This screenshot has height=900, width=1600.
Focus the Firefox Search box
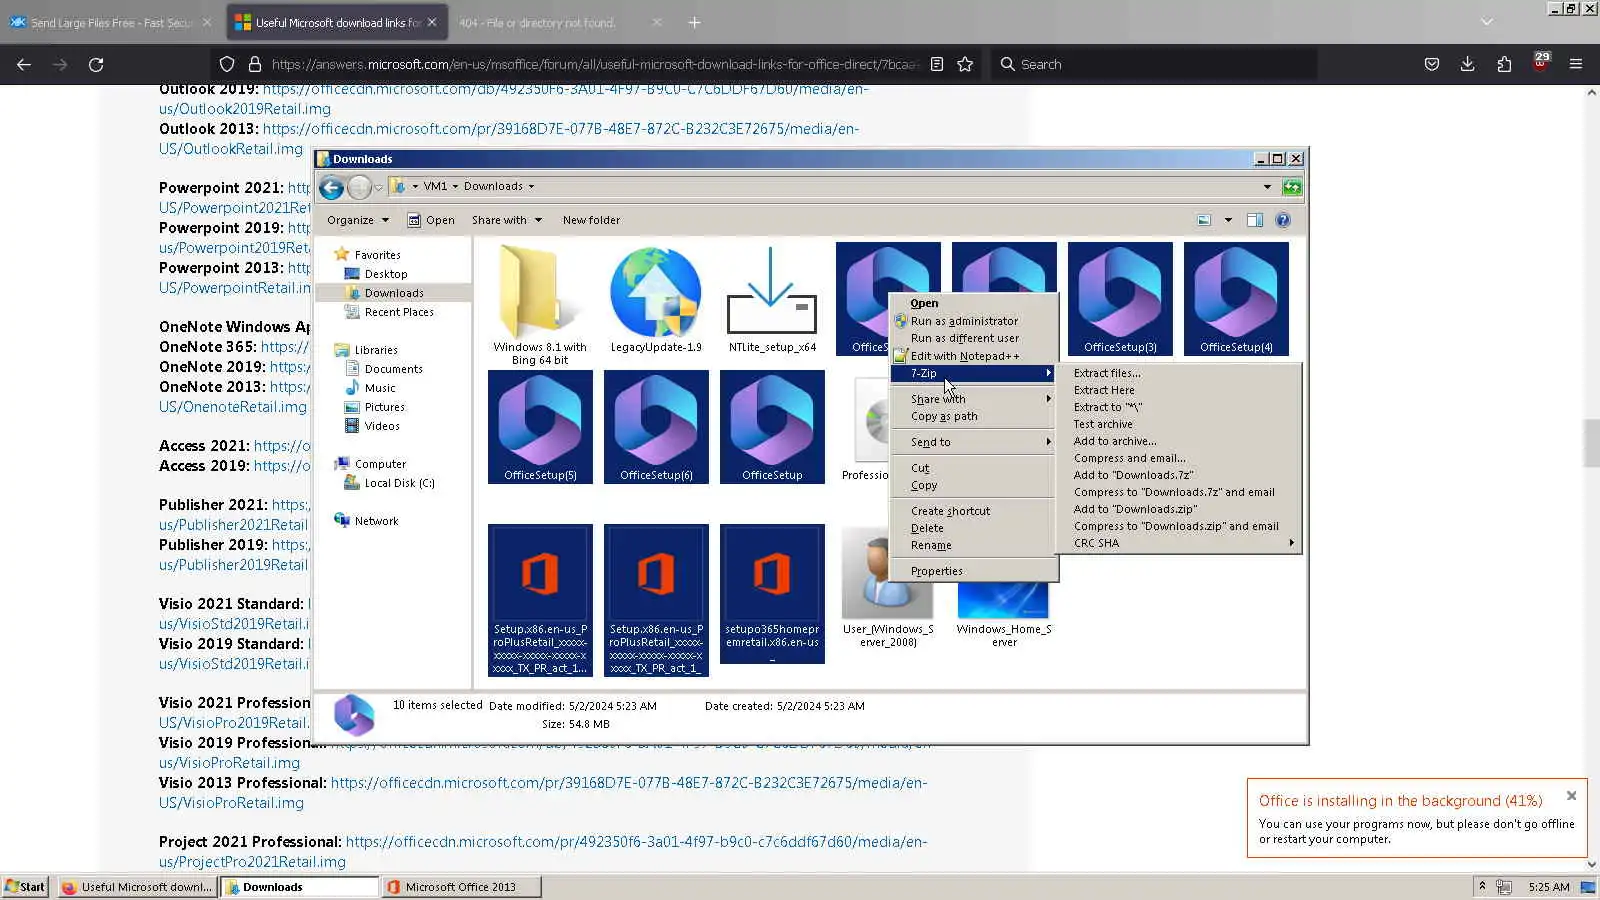coord(1153,64)
